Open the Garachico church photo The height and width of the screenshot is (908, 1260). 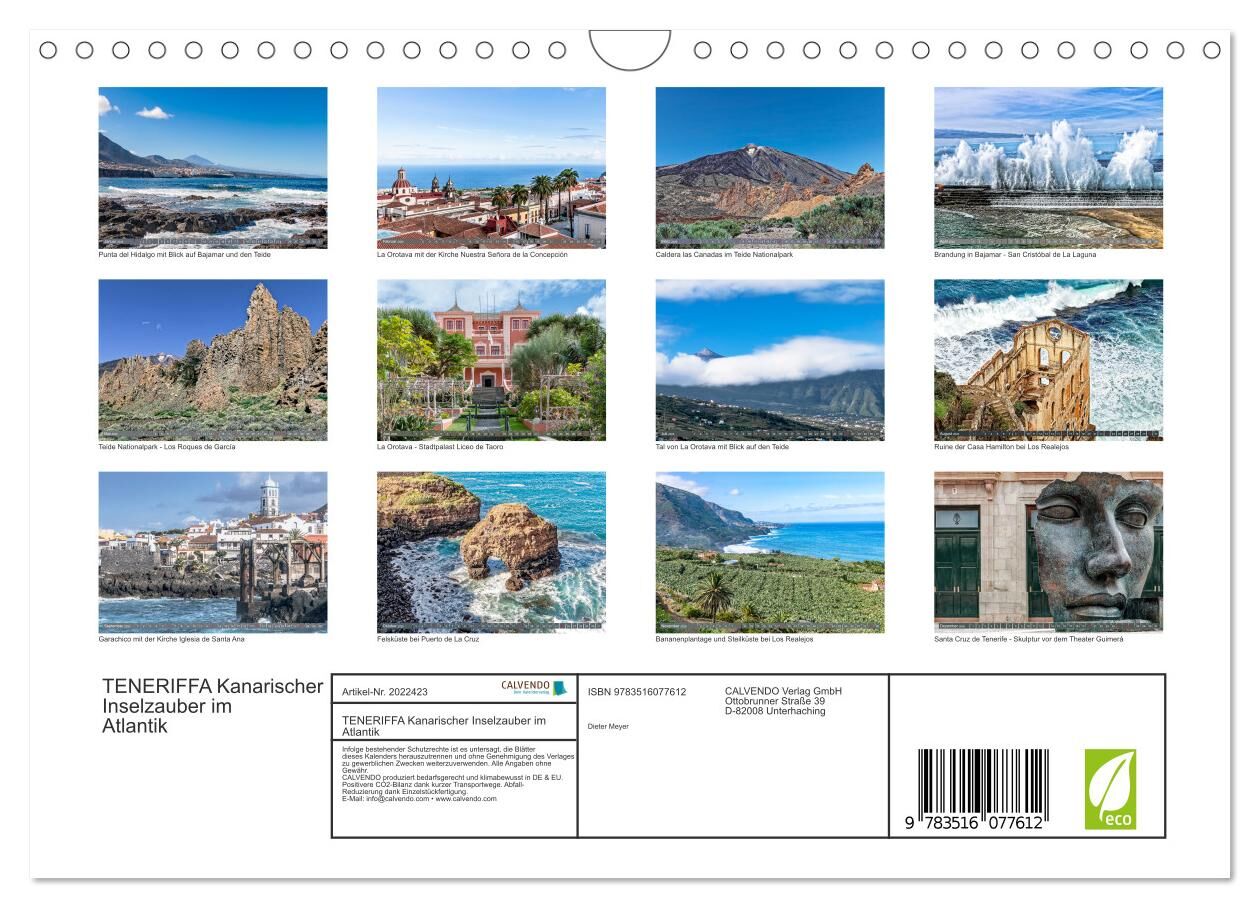212,552
